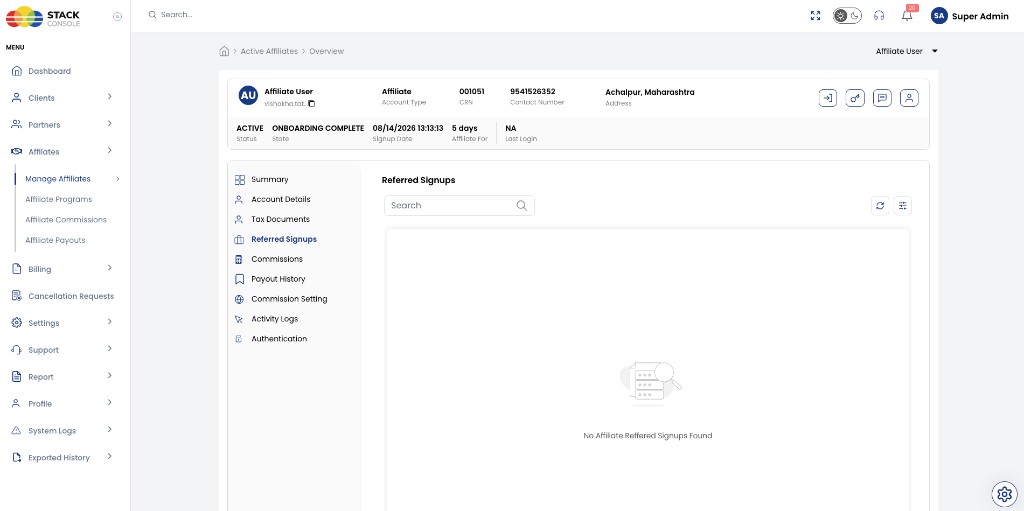Open the Tax Documents tab
Screen dimensions: 1024x511
pos(280,219)
